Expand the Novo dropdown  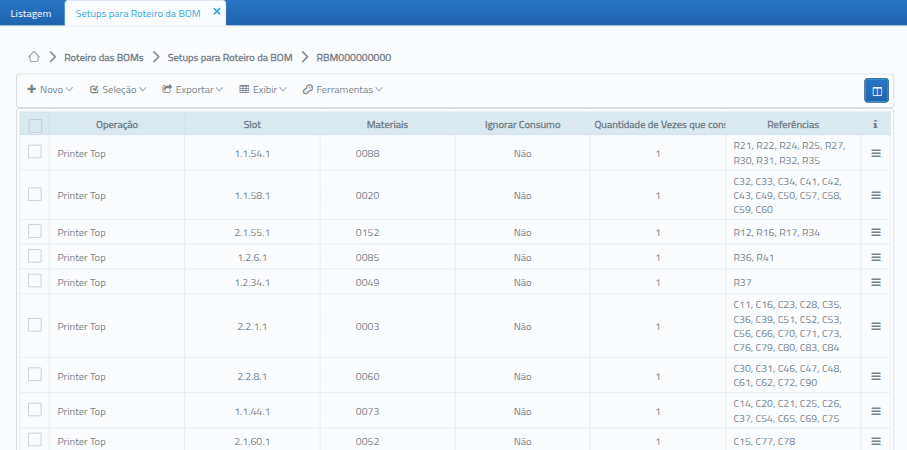(51, 90)
